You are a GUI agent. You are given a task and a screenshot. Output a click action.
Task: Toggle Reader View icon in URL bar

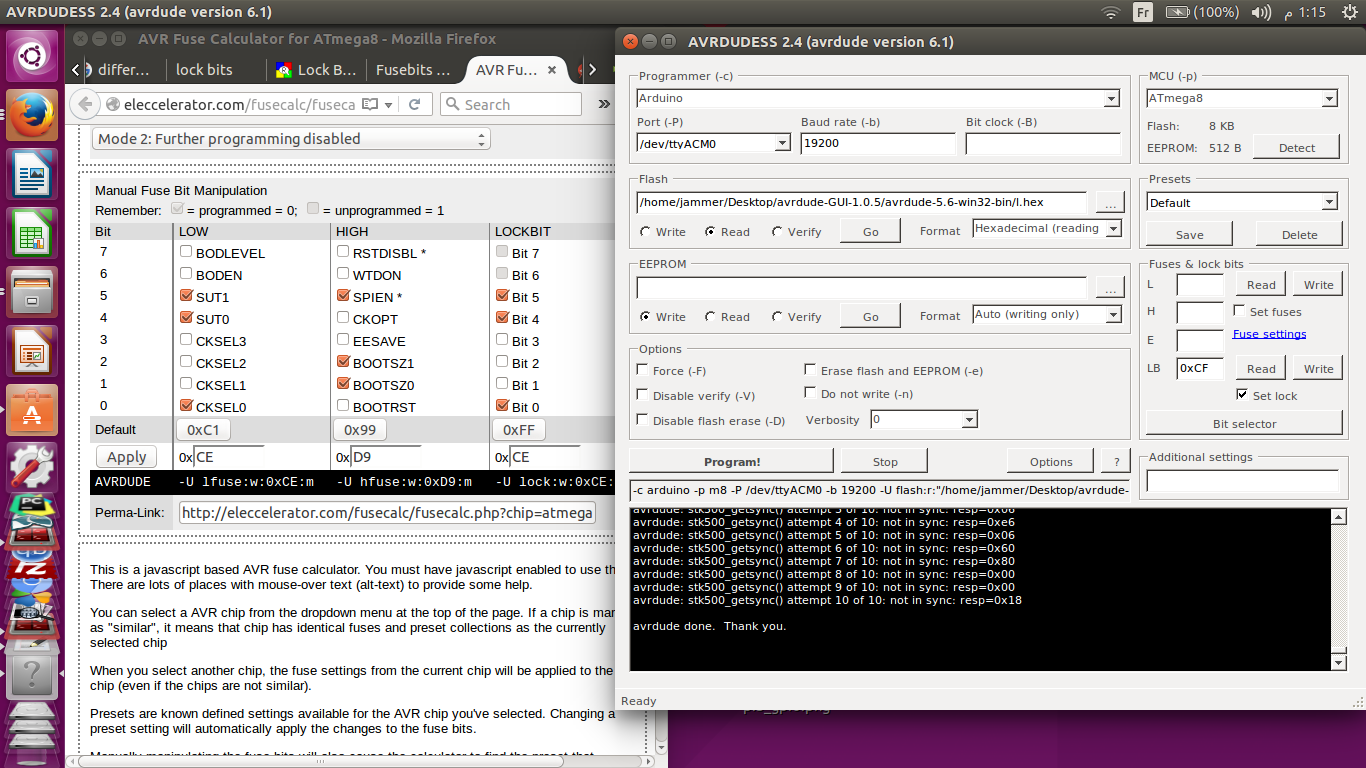(x=370, y=104)
